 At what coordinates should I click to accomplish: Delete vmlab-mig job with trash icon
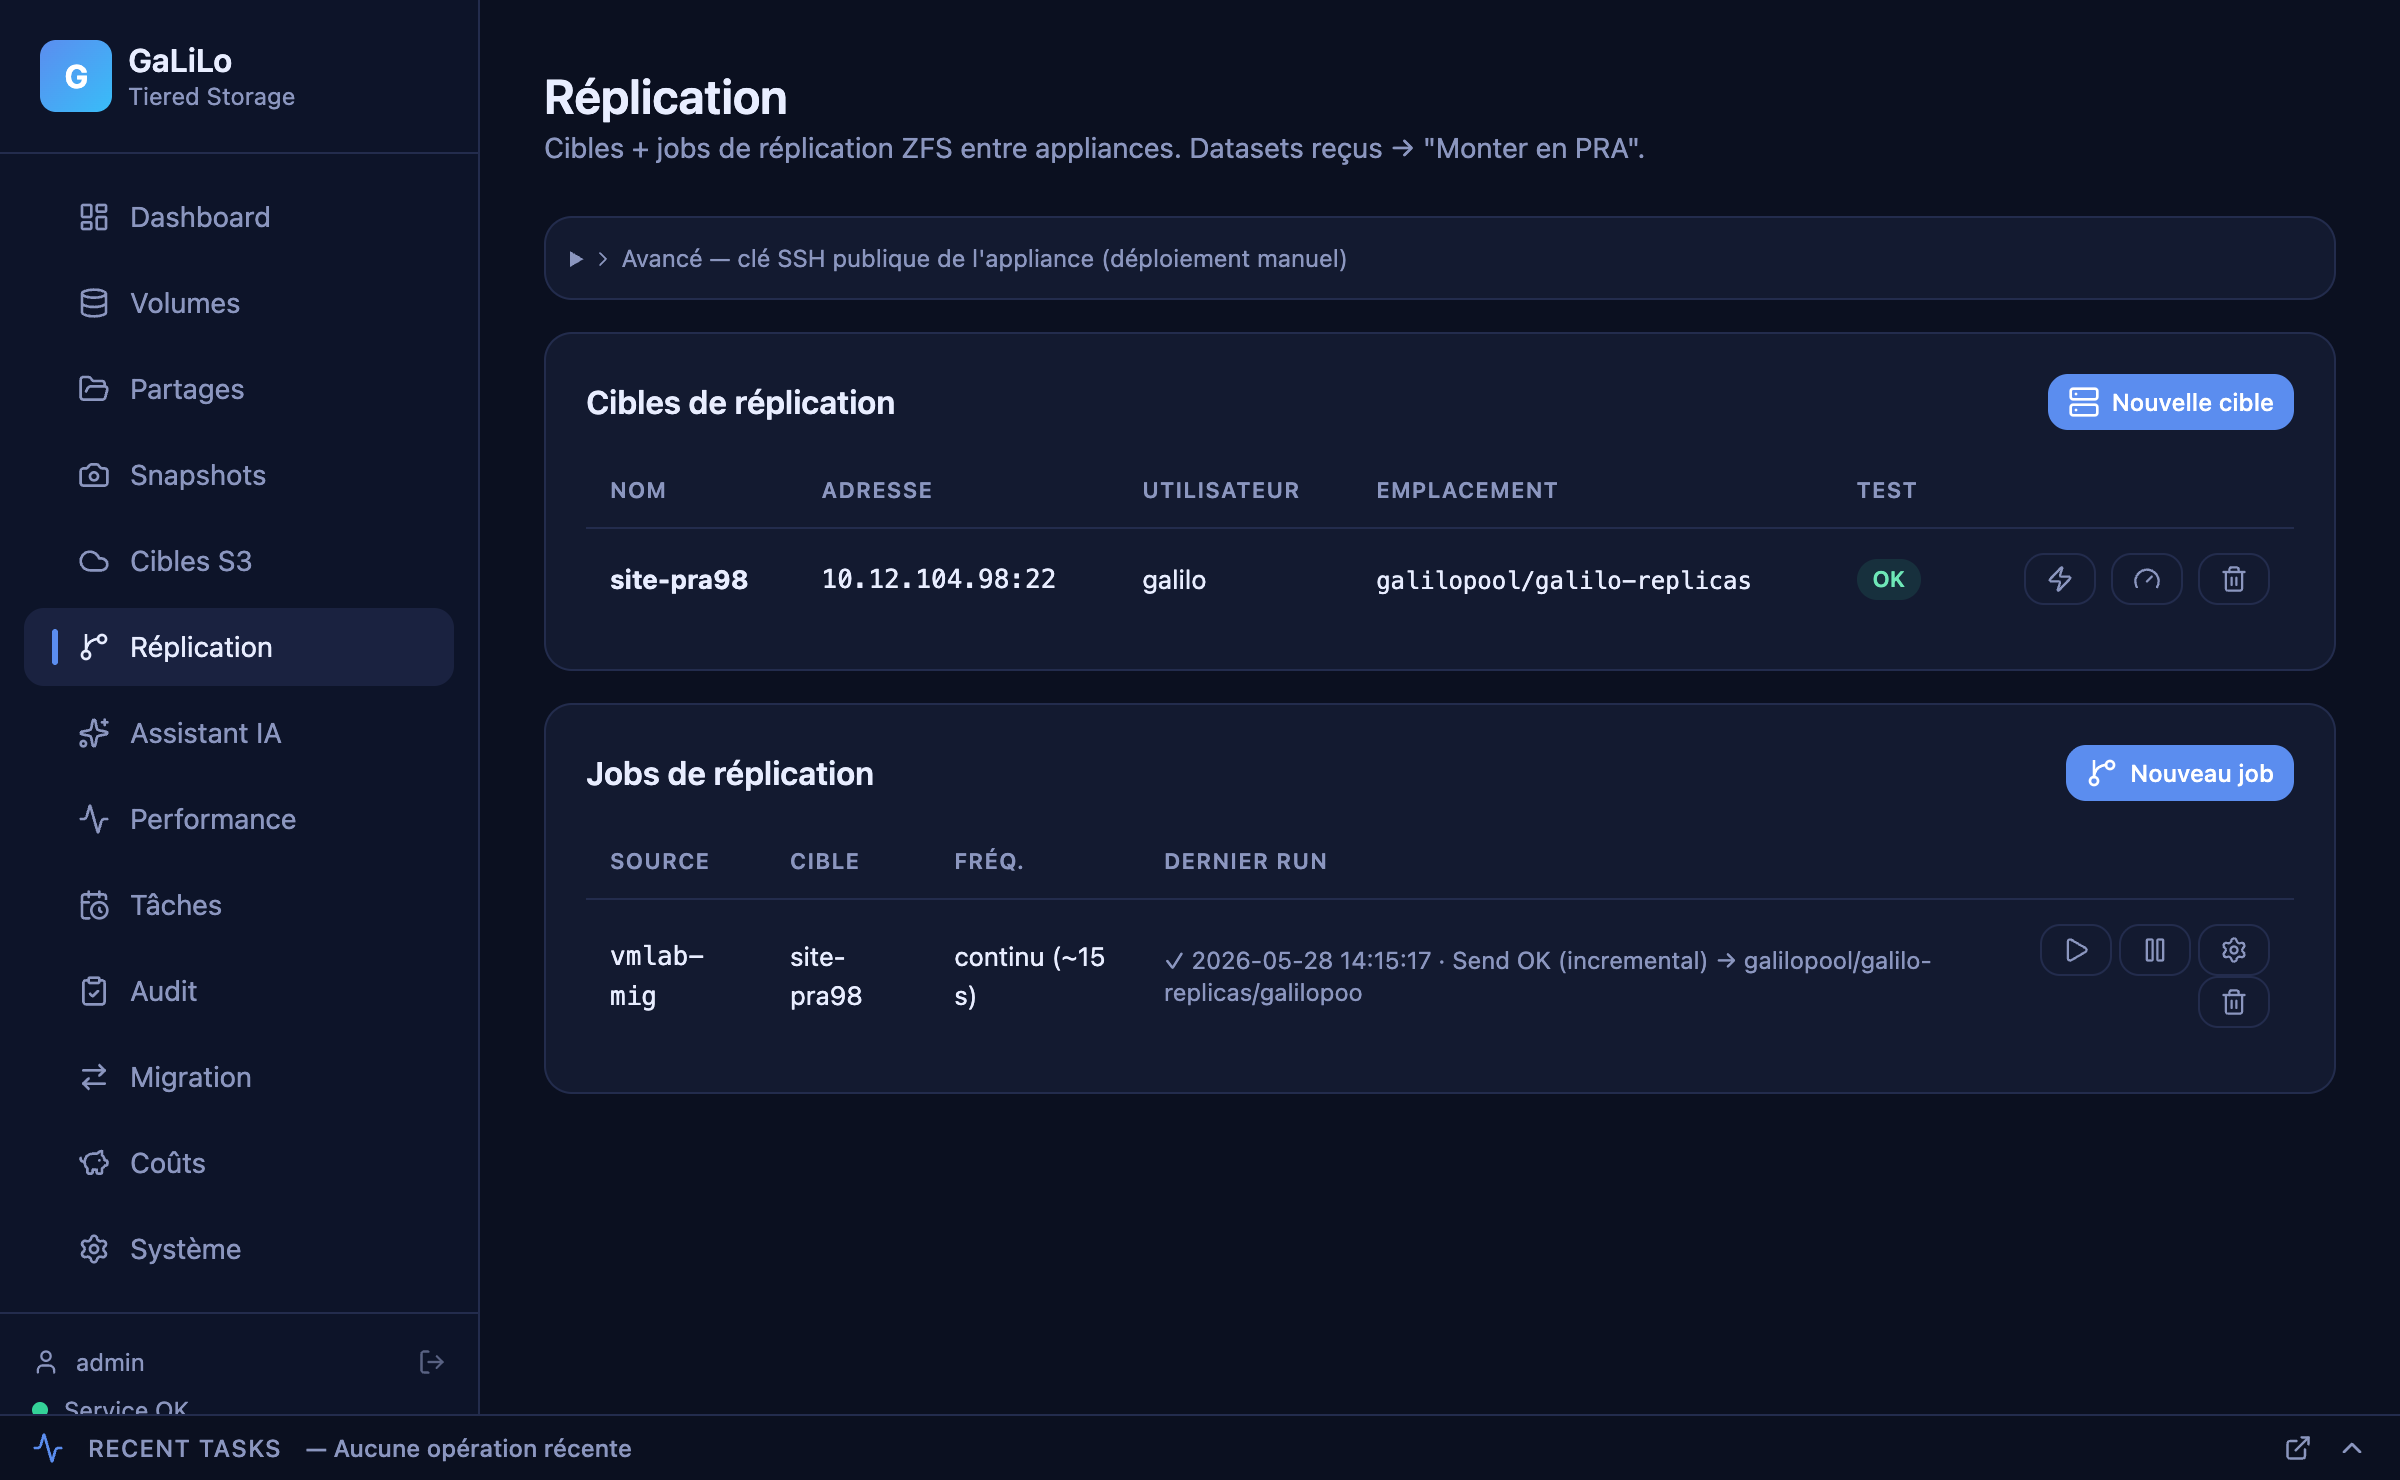click(x=2233, y=1002)
